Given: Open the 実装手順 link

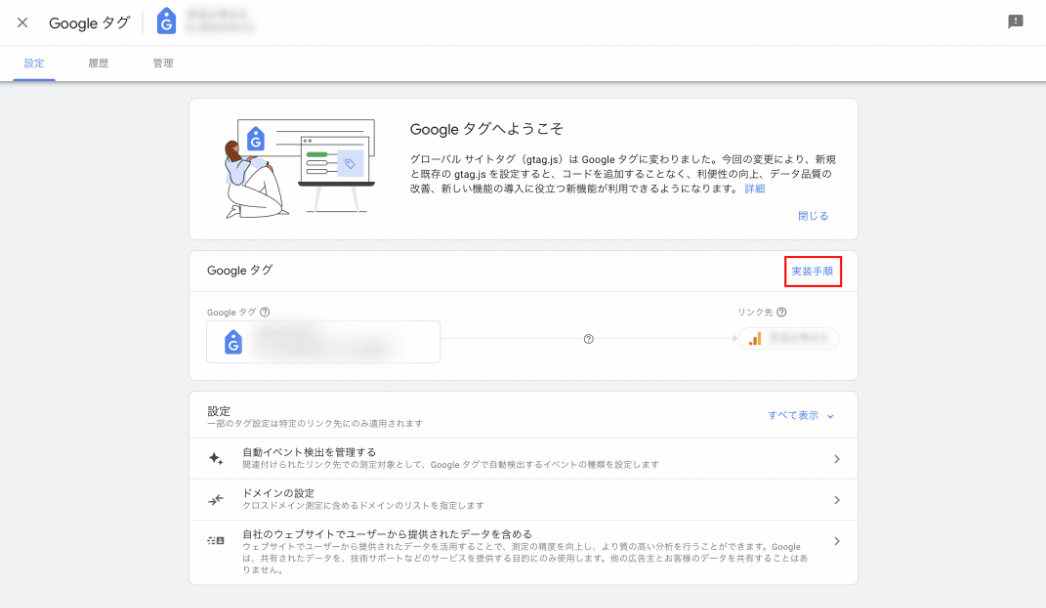Looking at the screenshot, I should 813,272.
